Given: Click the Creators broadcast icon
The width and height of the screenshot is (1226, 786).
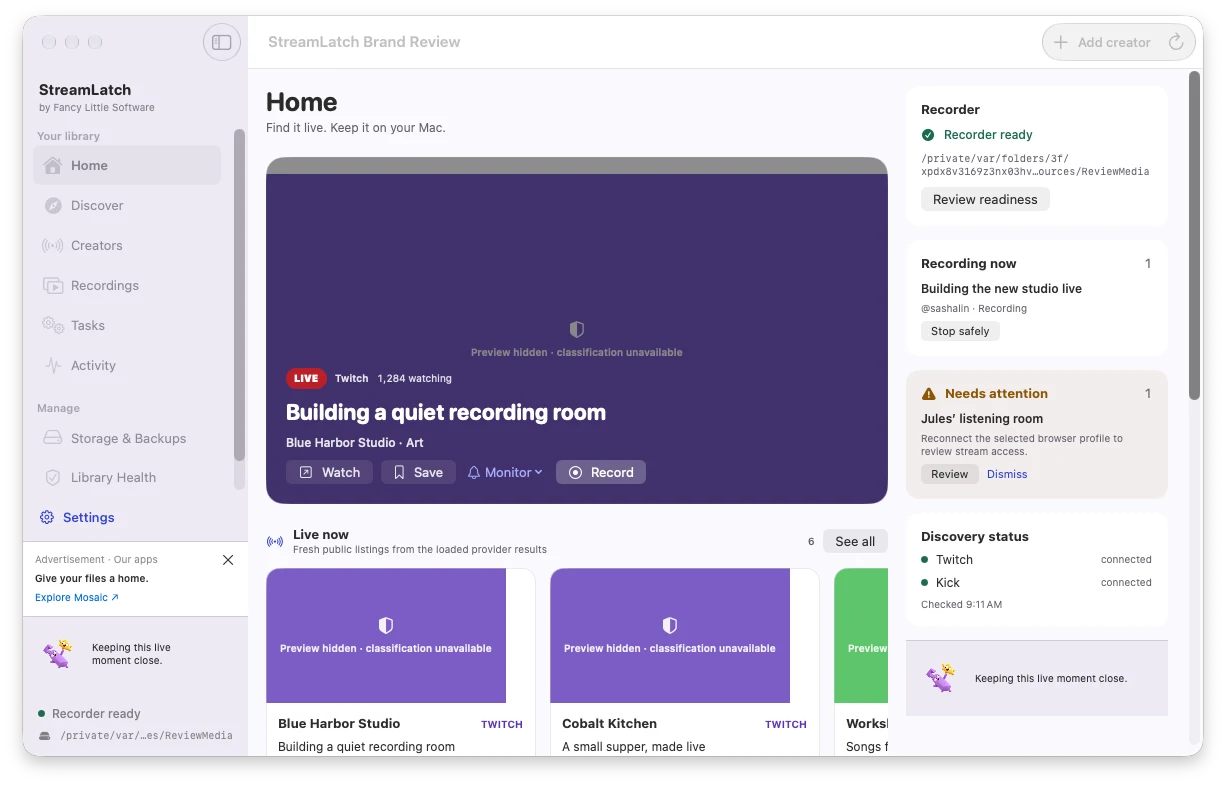Looking at the screenshot, I should pos(53,245).
